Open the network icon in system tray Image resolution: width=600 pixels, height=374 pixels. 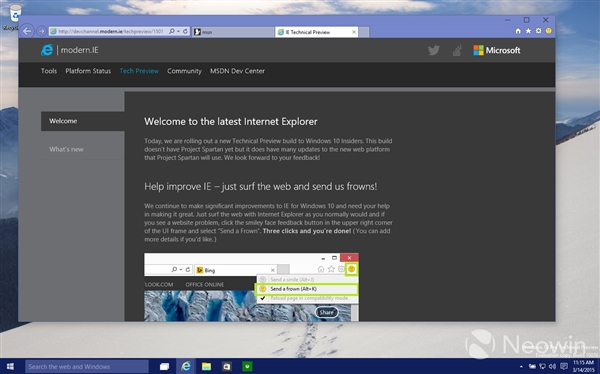pyautogui.click(x=543, y=366)
